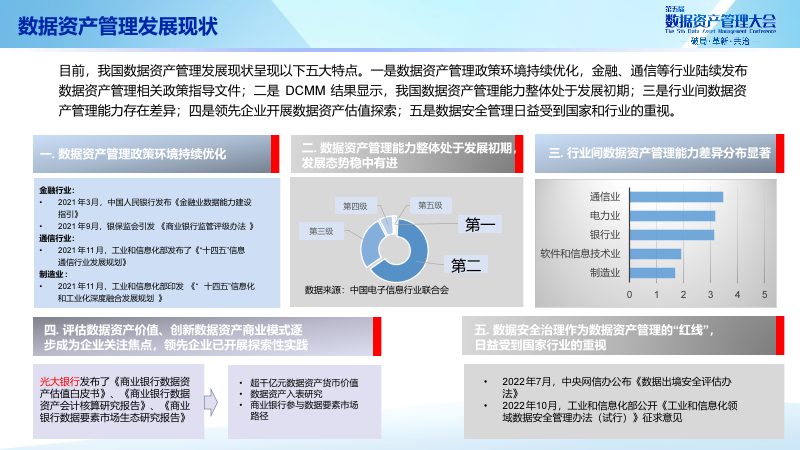This screenshot has width=800, height=450.
Task: Select section header 一. 数据资产管理政策环境持续优化
Action: [x=150, y=154]
